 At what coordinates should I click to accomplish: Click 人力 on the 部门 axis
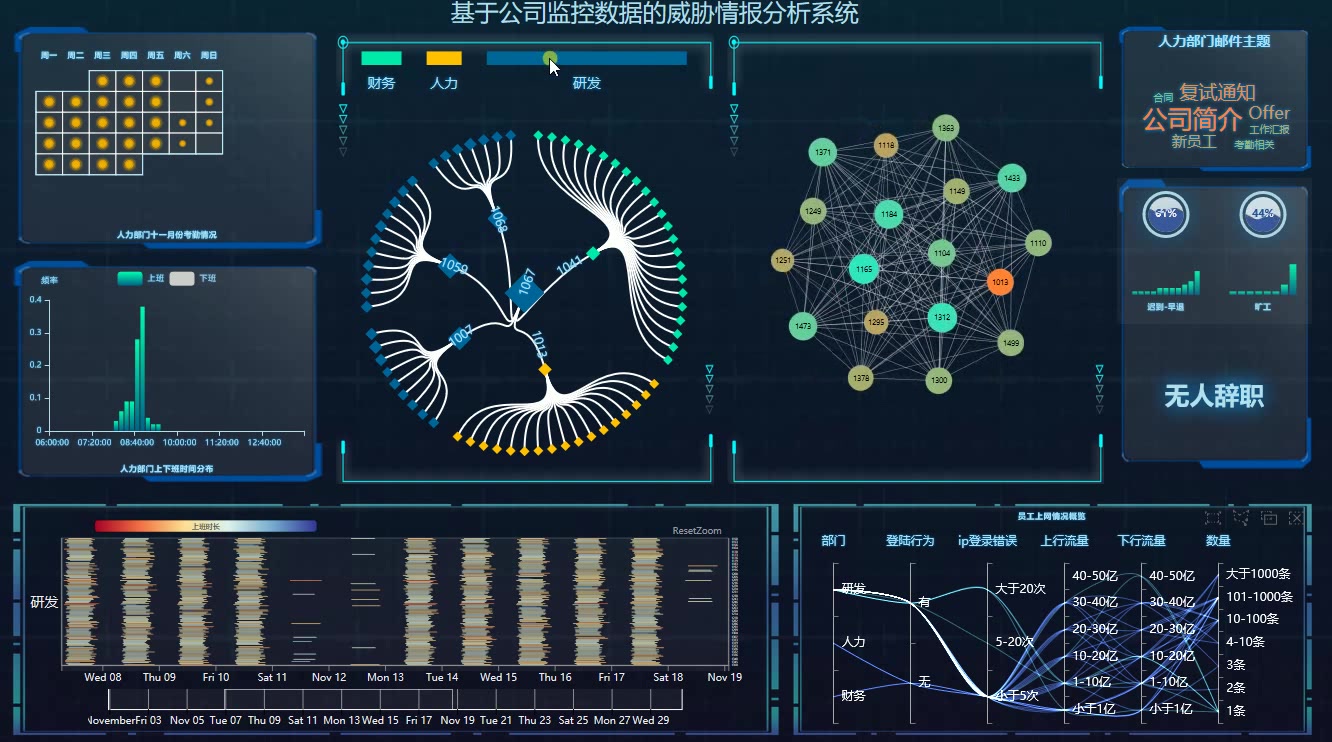pyautogui.click(x=853, y=642)
